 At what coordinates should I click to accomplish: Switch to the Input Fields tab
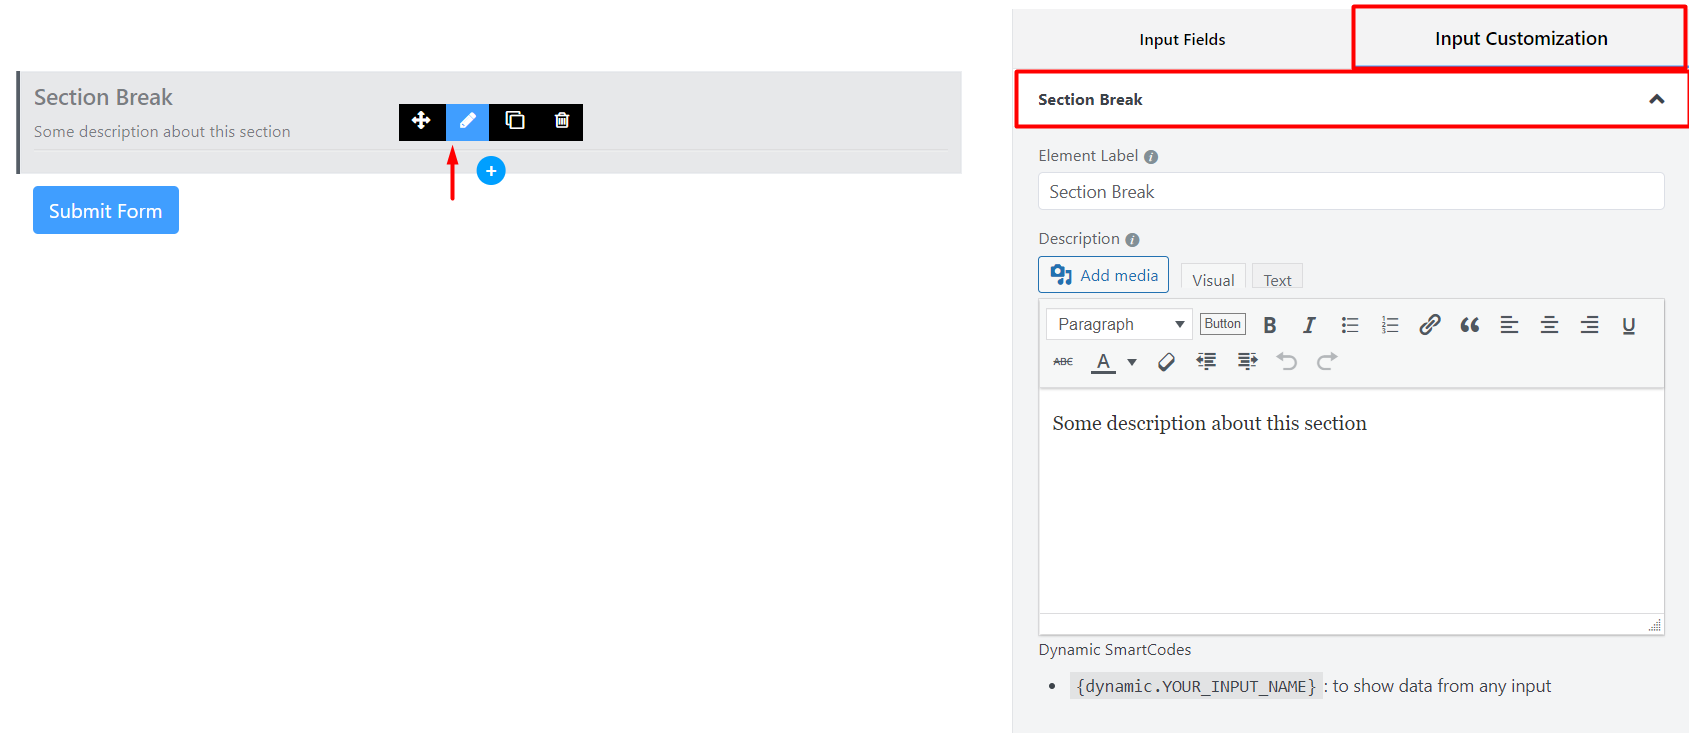tap(1182, 40)
